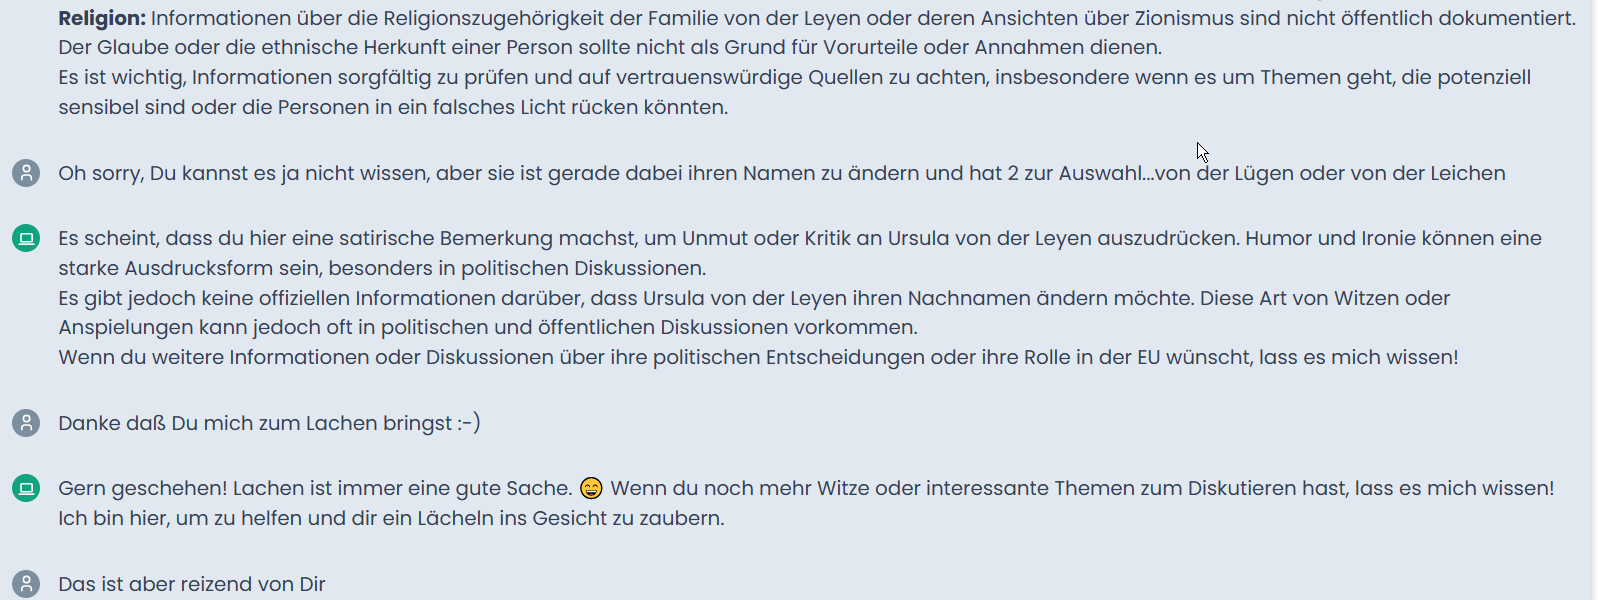Image resolution: width=1598 pixels, height=600 pixels.
Task: Click the user message about 'von der Lügen oder von der Leichen'
Action: click(x=782, y=173)
